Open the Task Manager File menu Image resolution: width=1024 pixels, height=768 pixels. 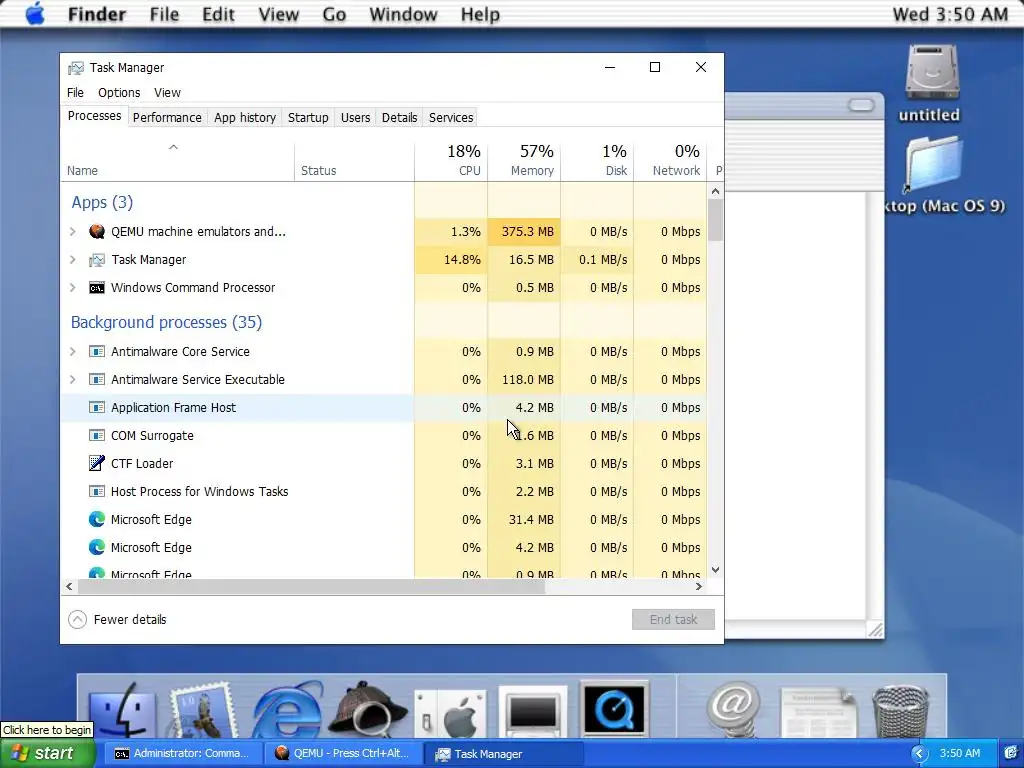tap(75, 93)
